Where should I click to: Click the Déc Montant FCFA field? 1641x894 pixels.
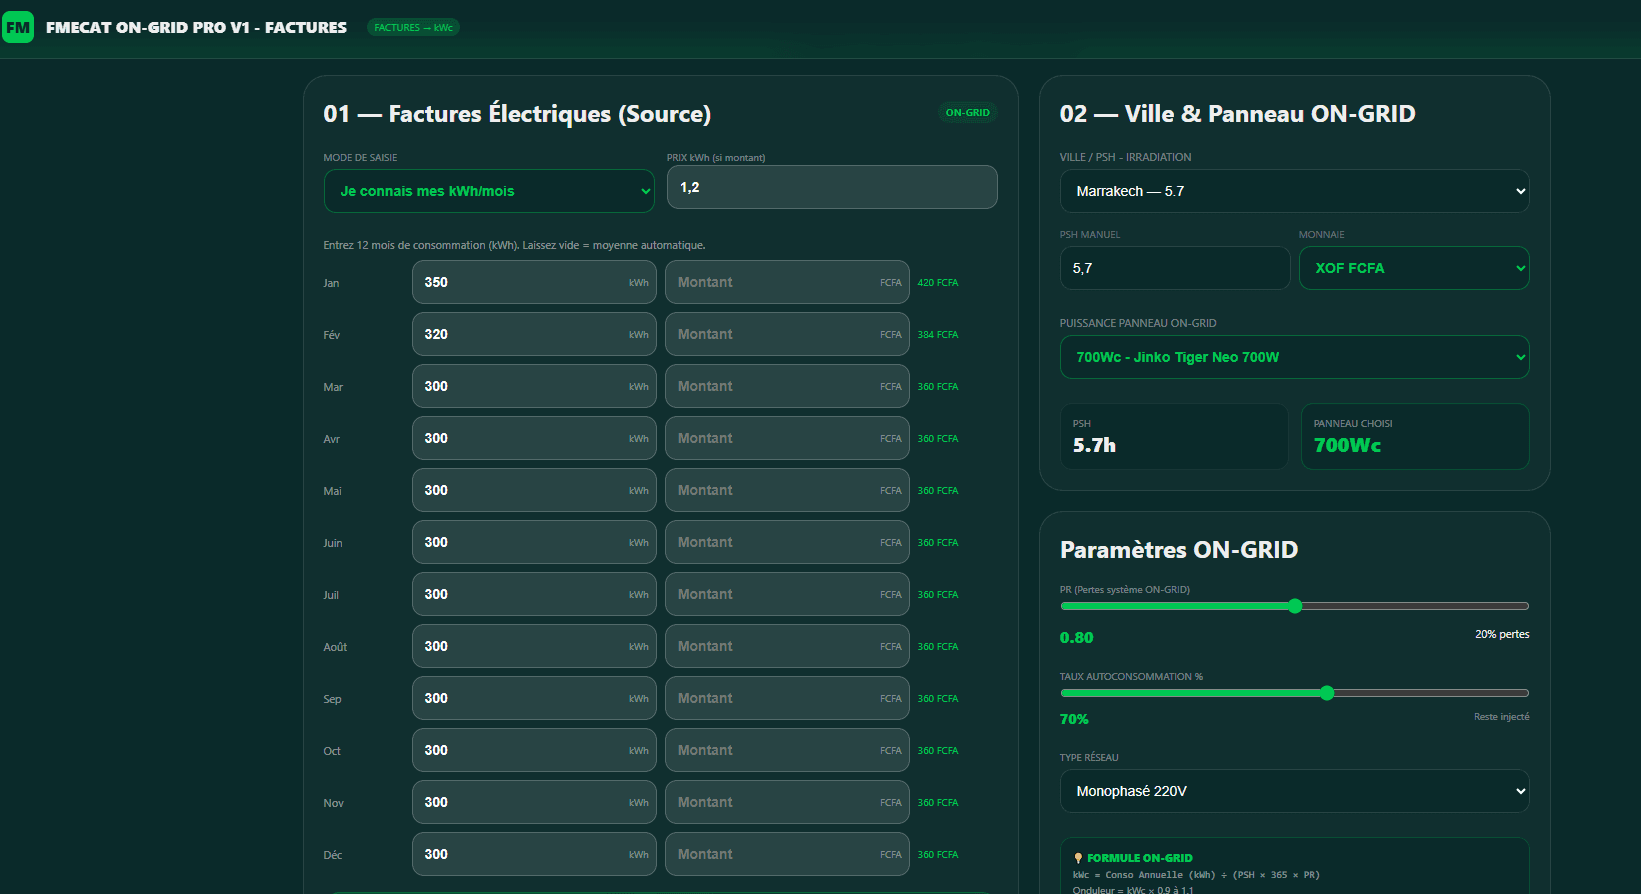tap(787, 854)
